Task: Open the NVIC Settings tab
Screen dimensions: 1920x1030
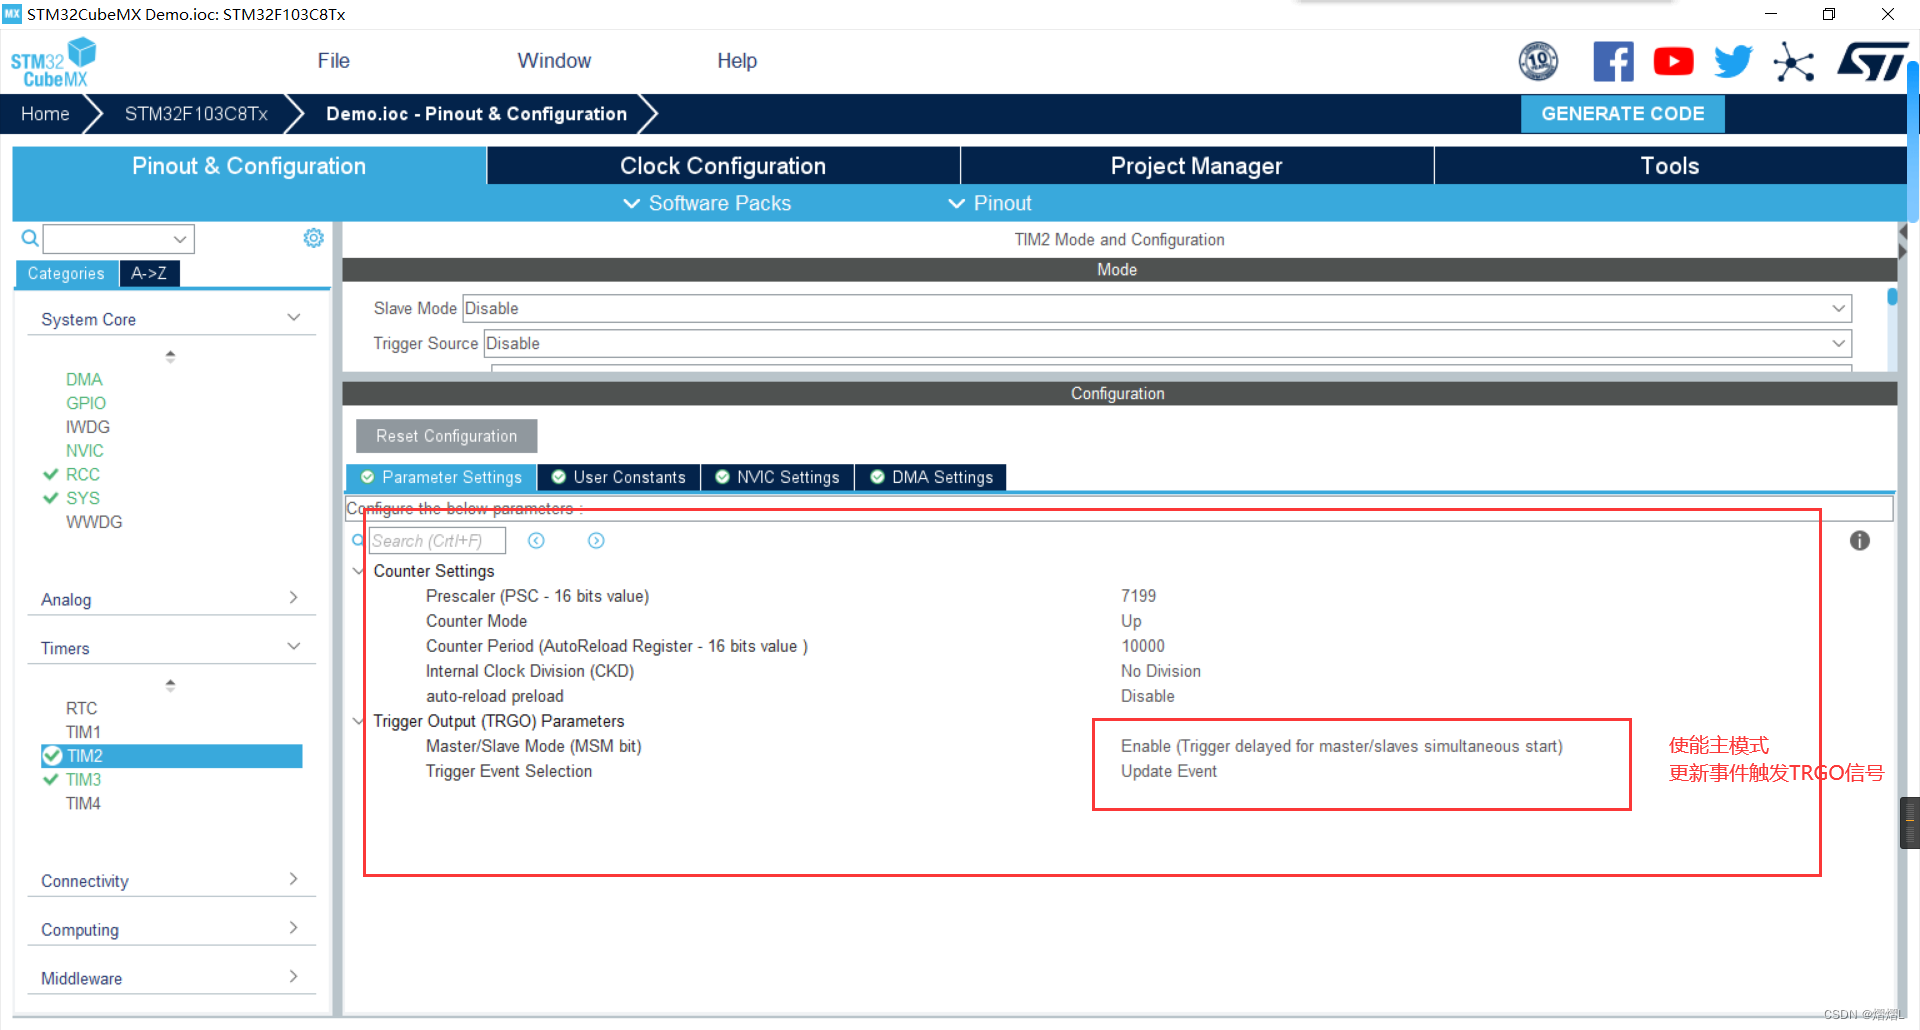Action: point(778,477)
